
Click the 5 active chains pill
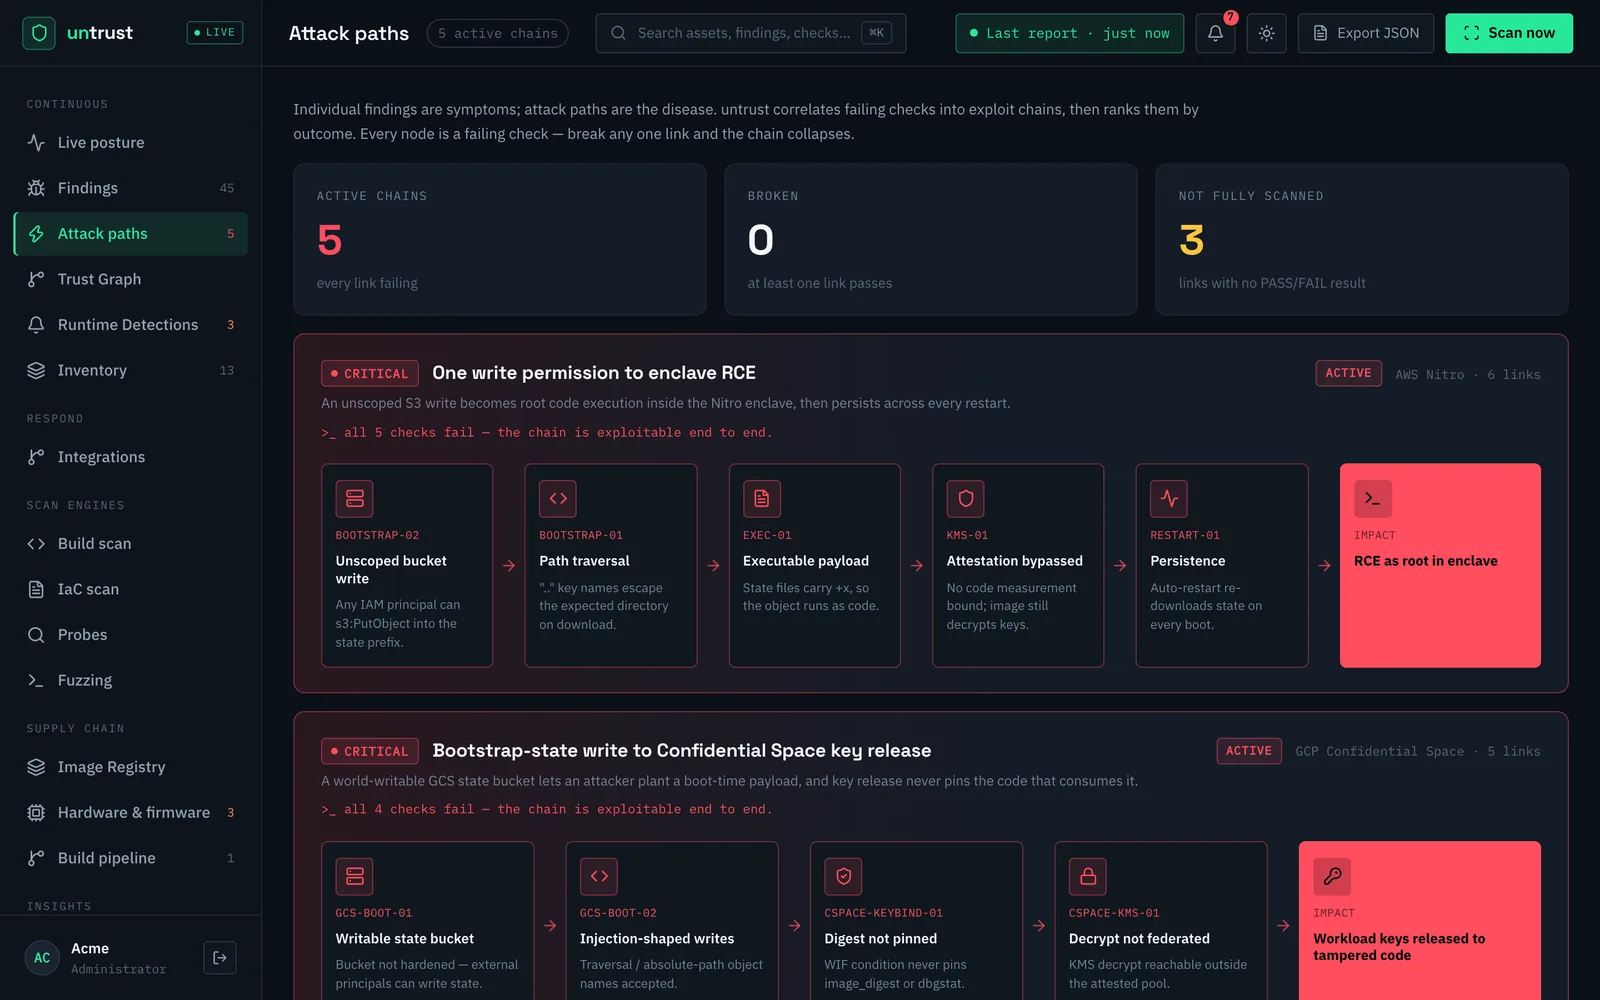498,33
